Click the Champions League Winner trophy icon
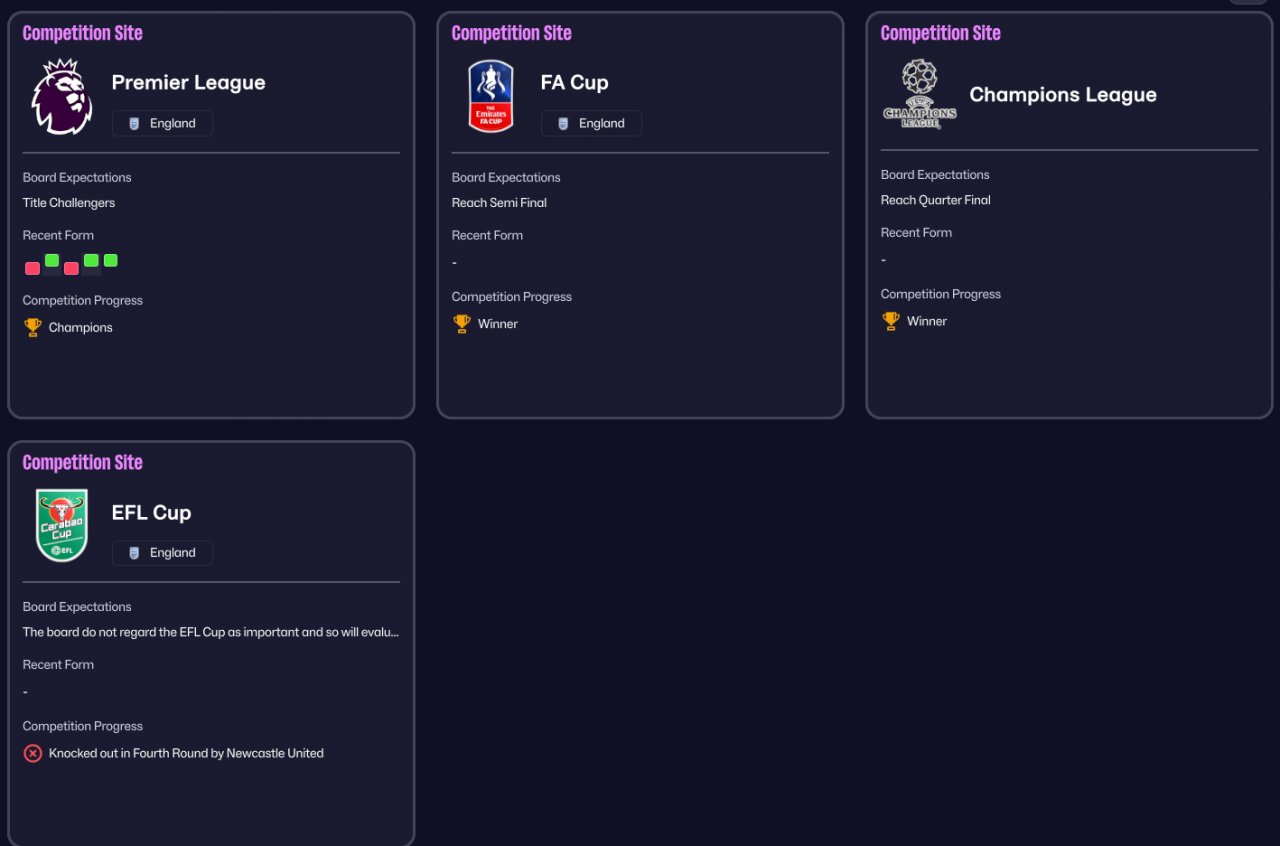Image resolution: width=1280 pixels, height=846 pixels. click(x=891, y=321)
